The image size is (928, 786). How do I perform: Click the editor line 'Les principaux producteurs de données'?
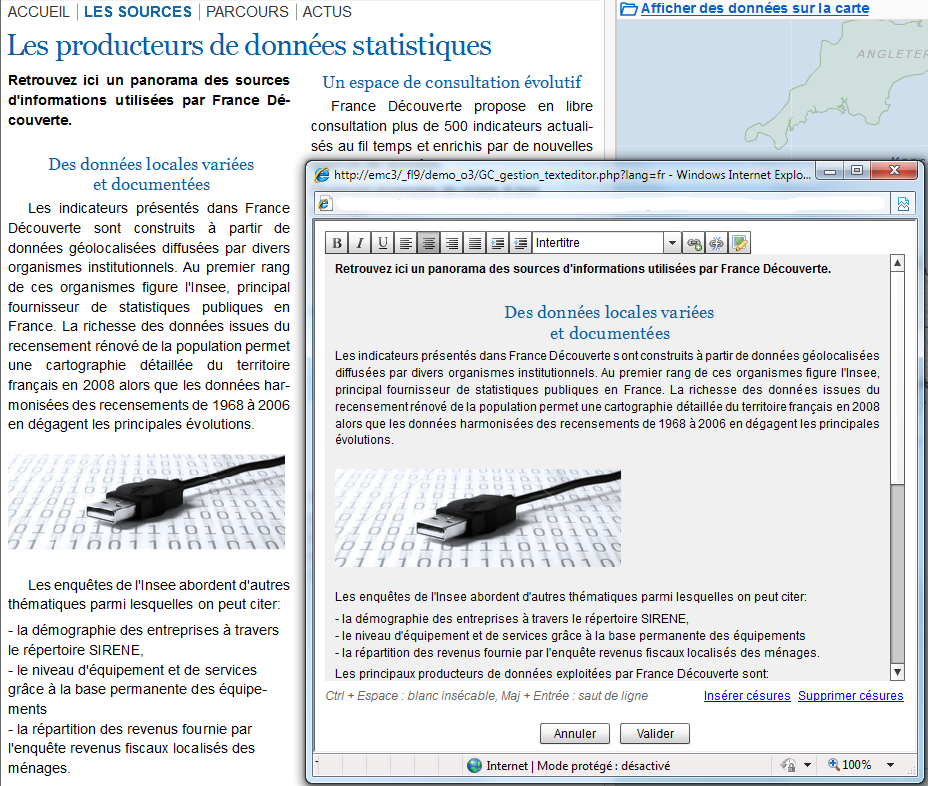pyautogui.click(x=552, y=673)
